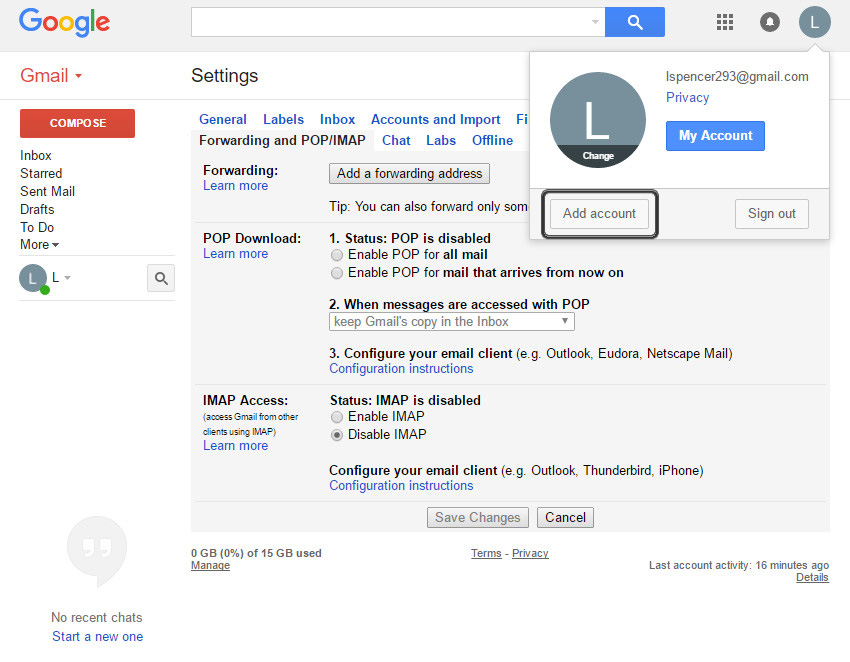Open IMAP Configuration instructions link
The image size is (850, 662).
pyautogui.click(x=401, y=486)
